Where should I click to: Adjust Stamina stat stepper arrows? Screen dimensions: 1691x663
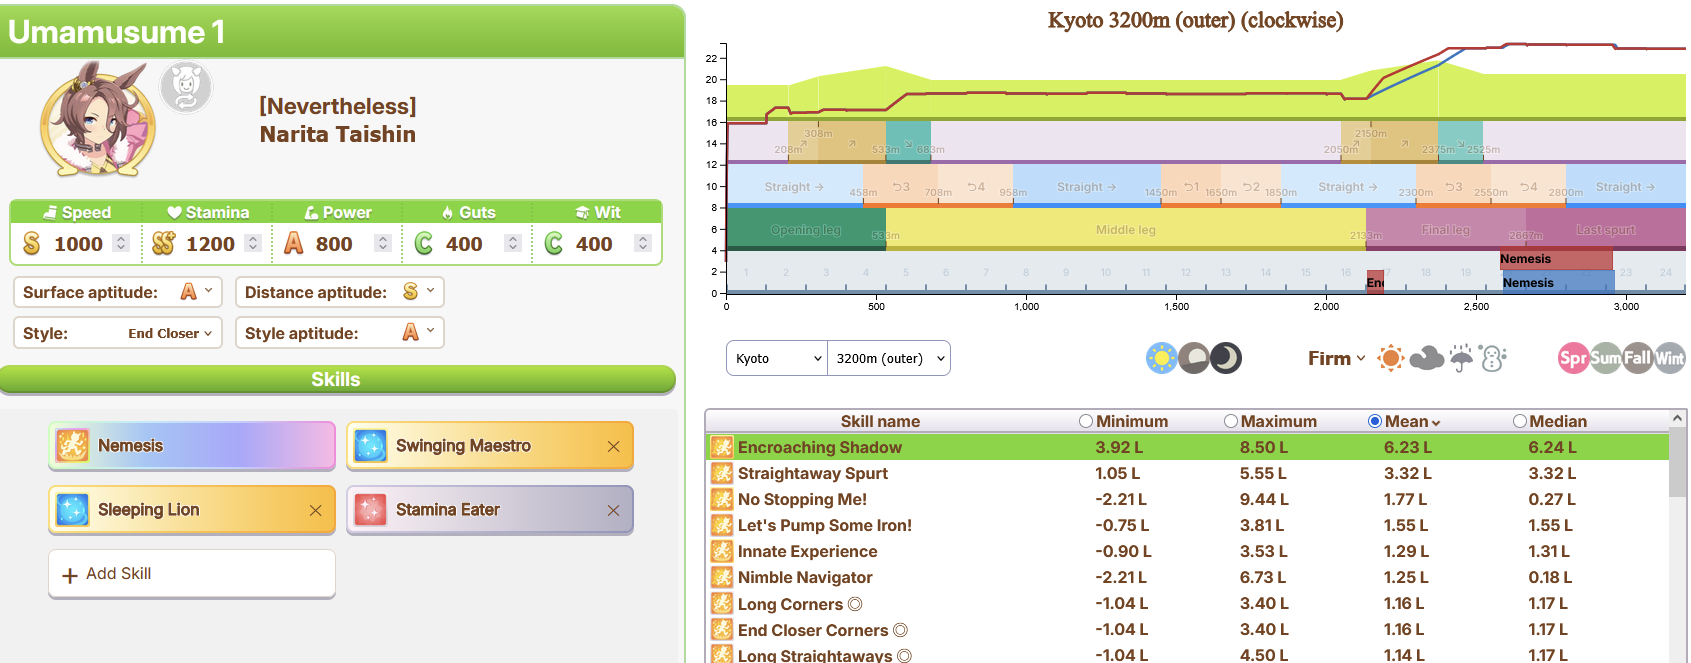pyautogui.click(x=253, y=243)
